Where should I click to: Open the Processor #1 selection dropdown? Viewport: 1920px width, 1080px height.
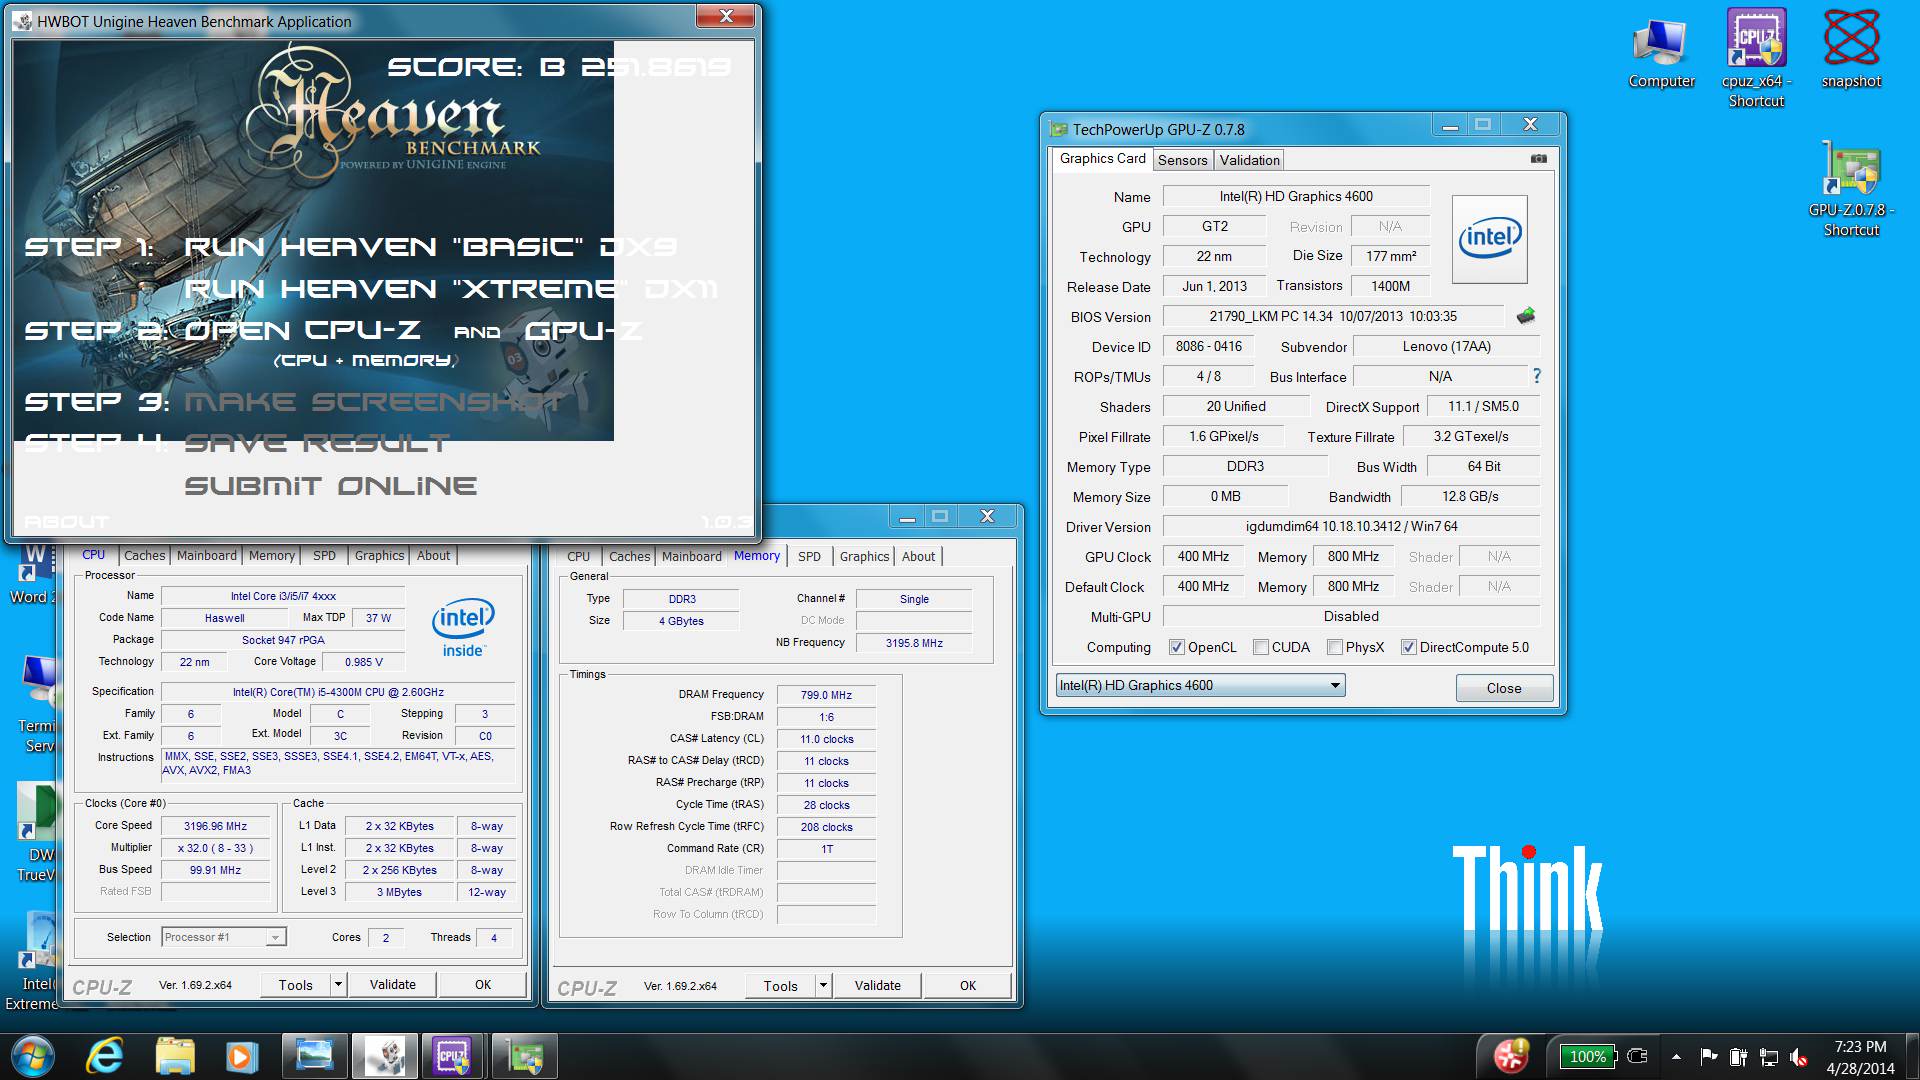224,937
